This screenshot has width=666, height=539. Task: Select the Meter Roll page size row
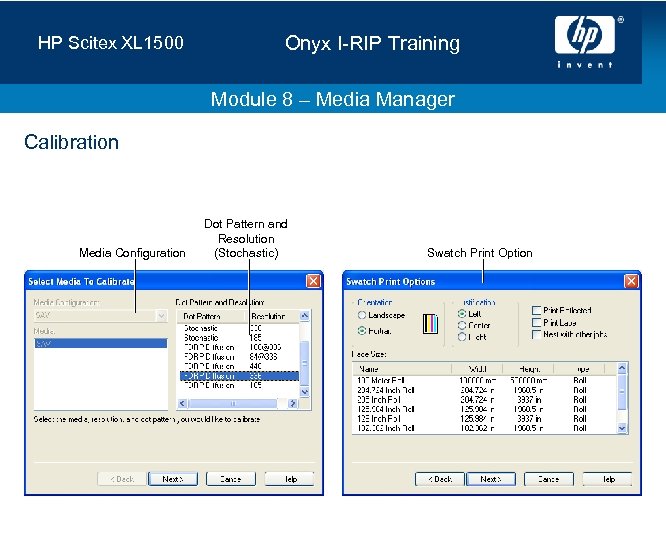tap(484, 380)
